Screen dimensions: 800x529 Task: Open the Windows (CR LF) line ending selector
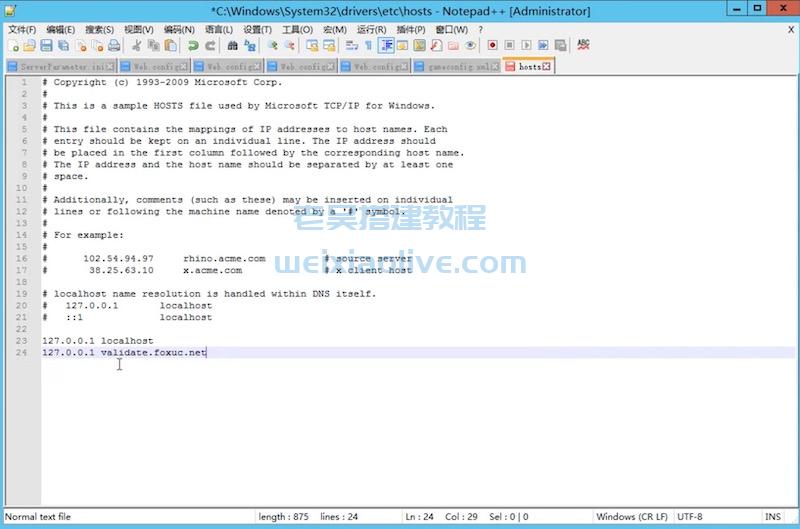[629, 516]
